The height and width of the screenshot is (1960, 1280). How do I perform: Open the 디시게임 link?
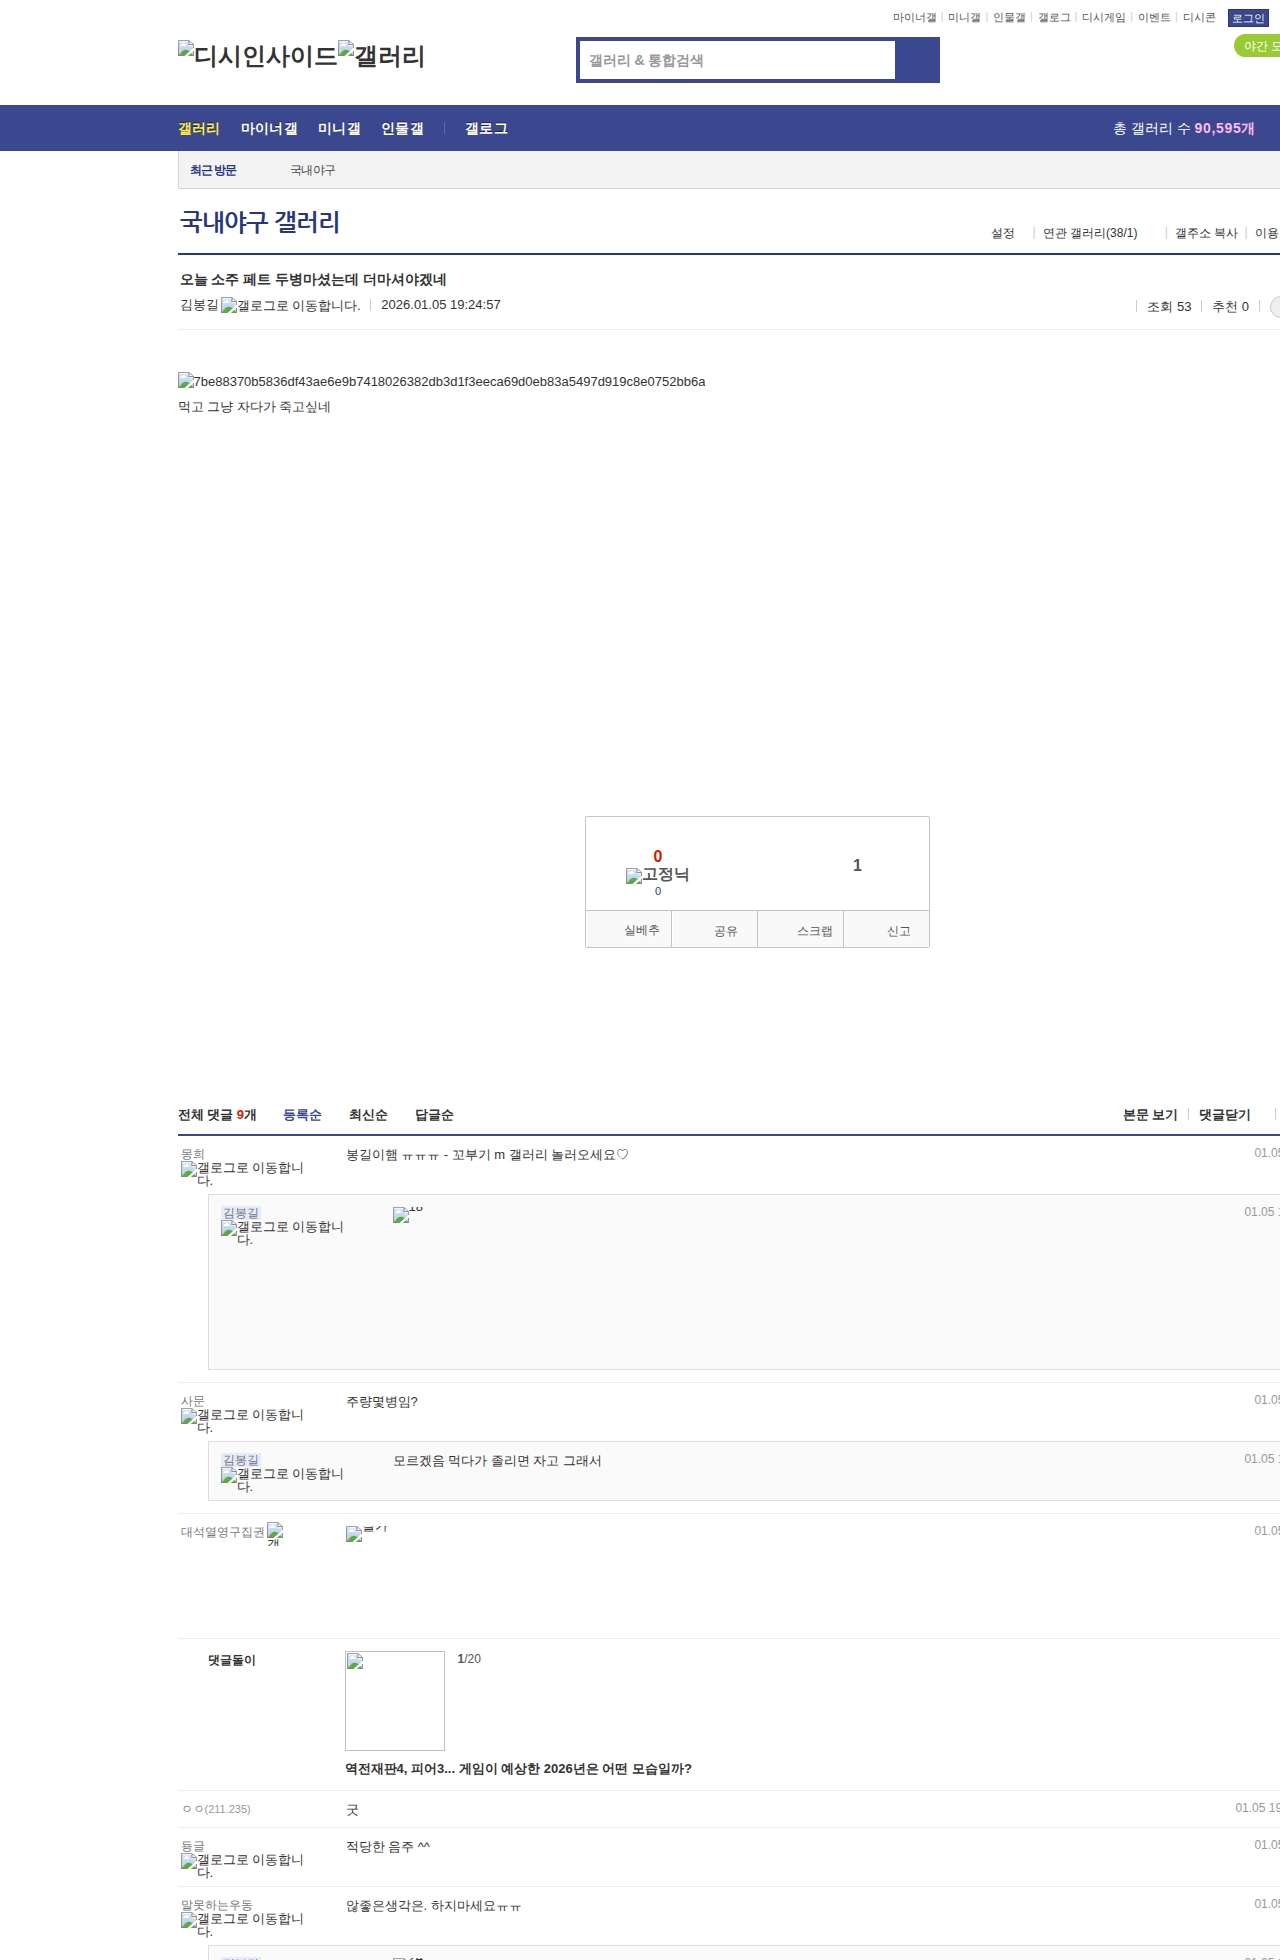point(1104,18)
